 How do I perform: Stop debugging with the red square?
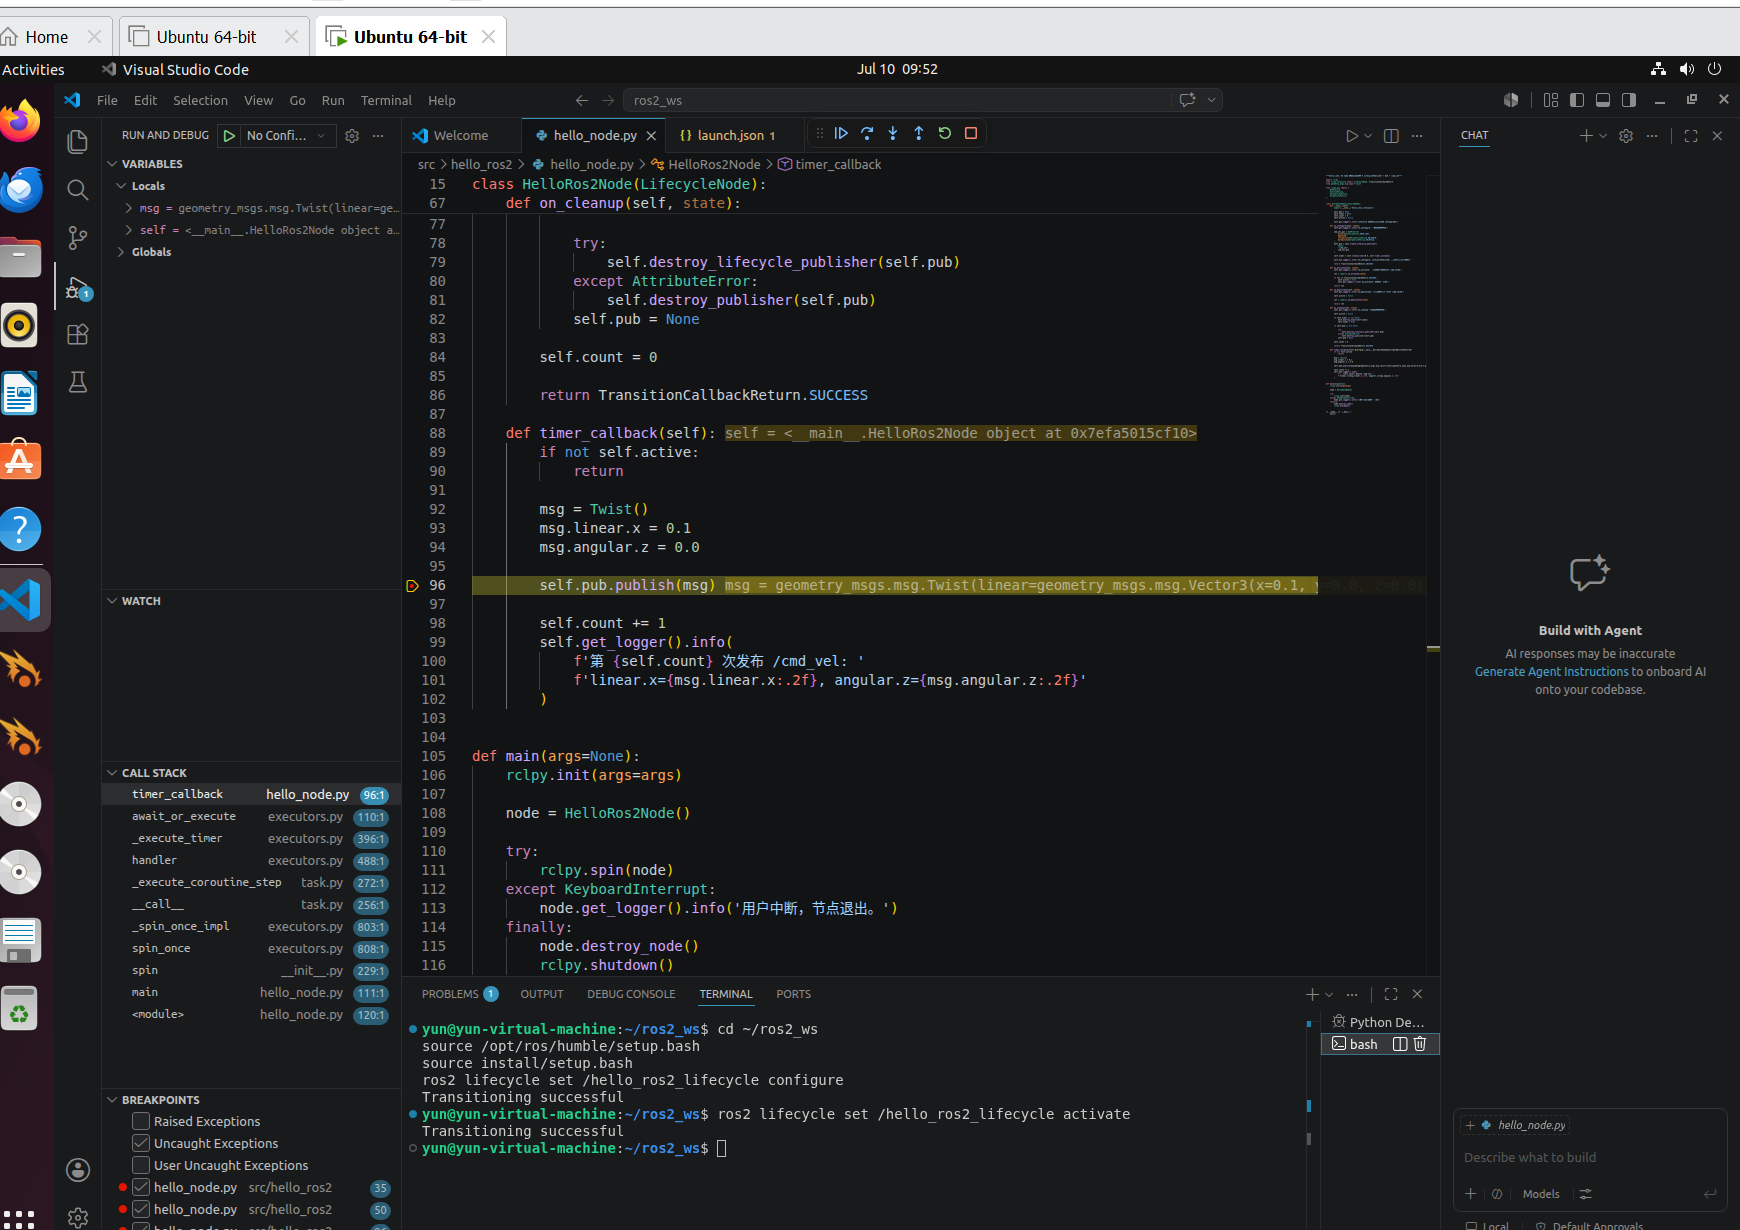point(971,133)
